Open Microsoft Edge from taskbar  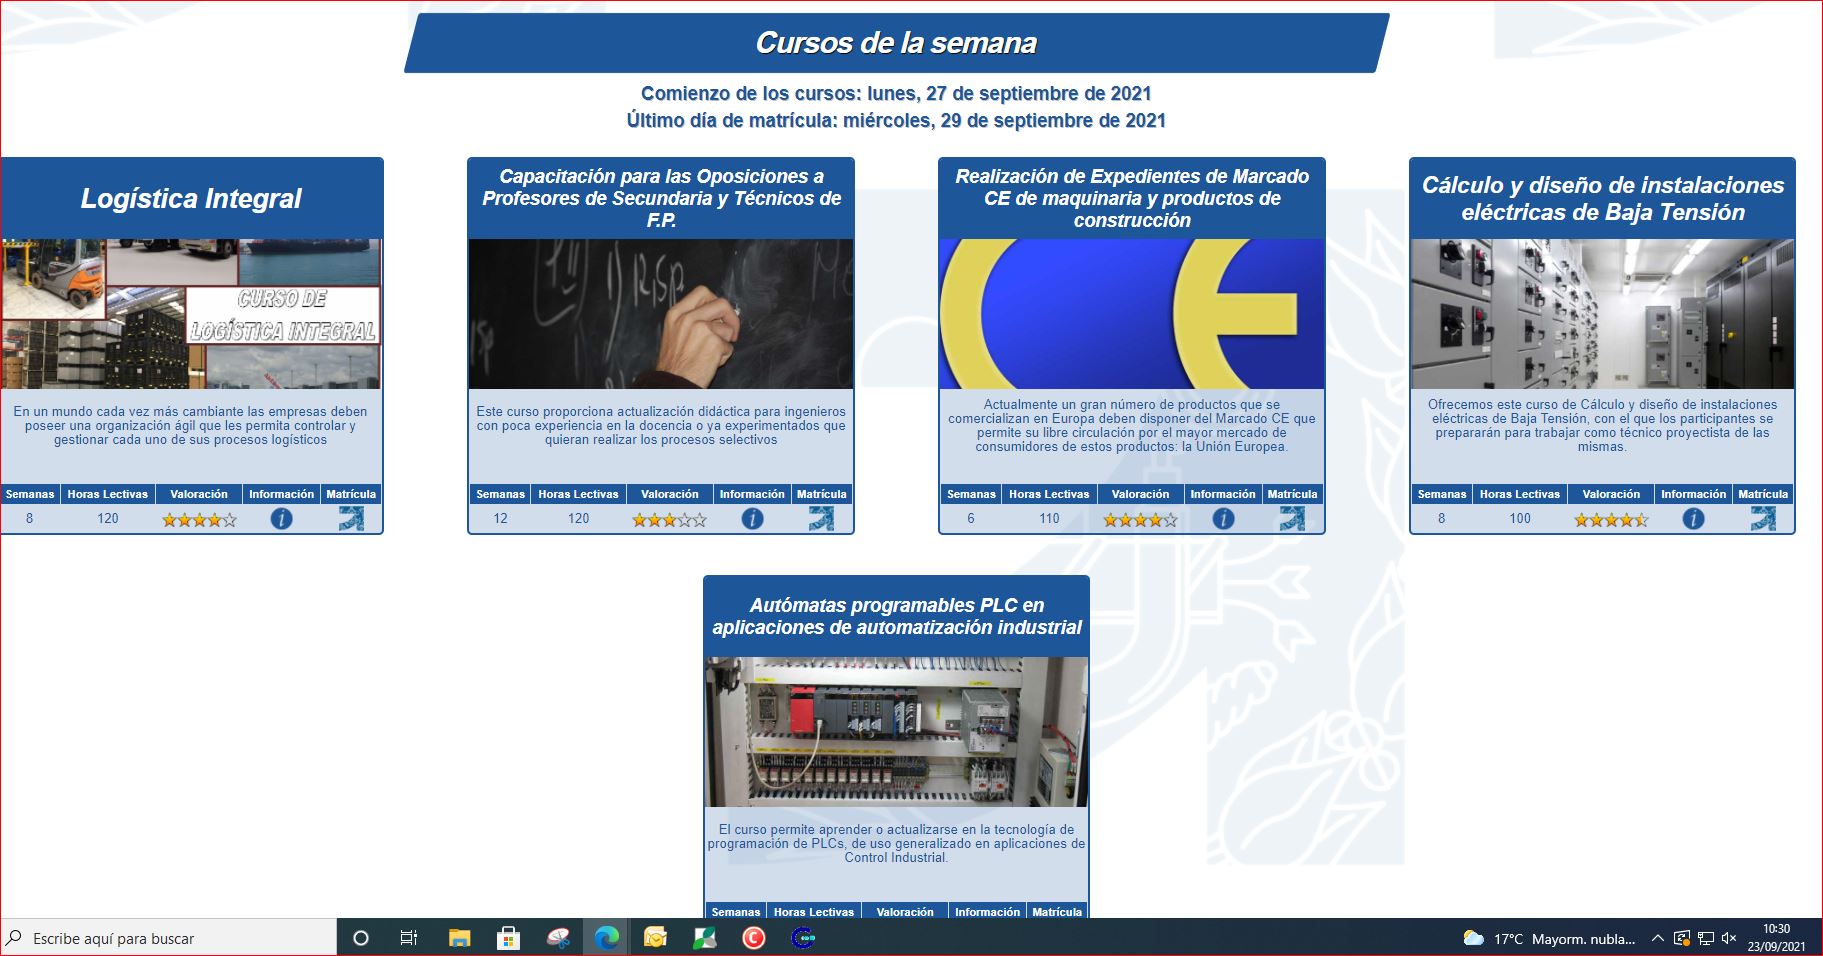pyautogui.click(x=606, y=938)
